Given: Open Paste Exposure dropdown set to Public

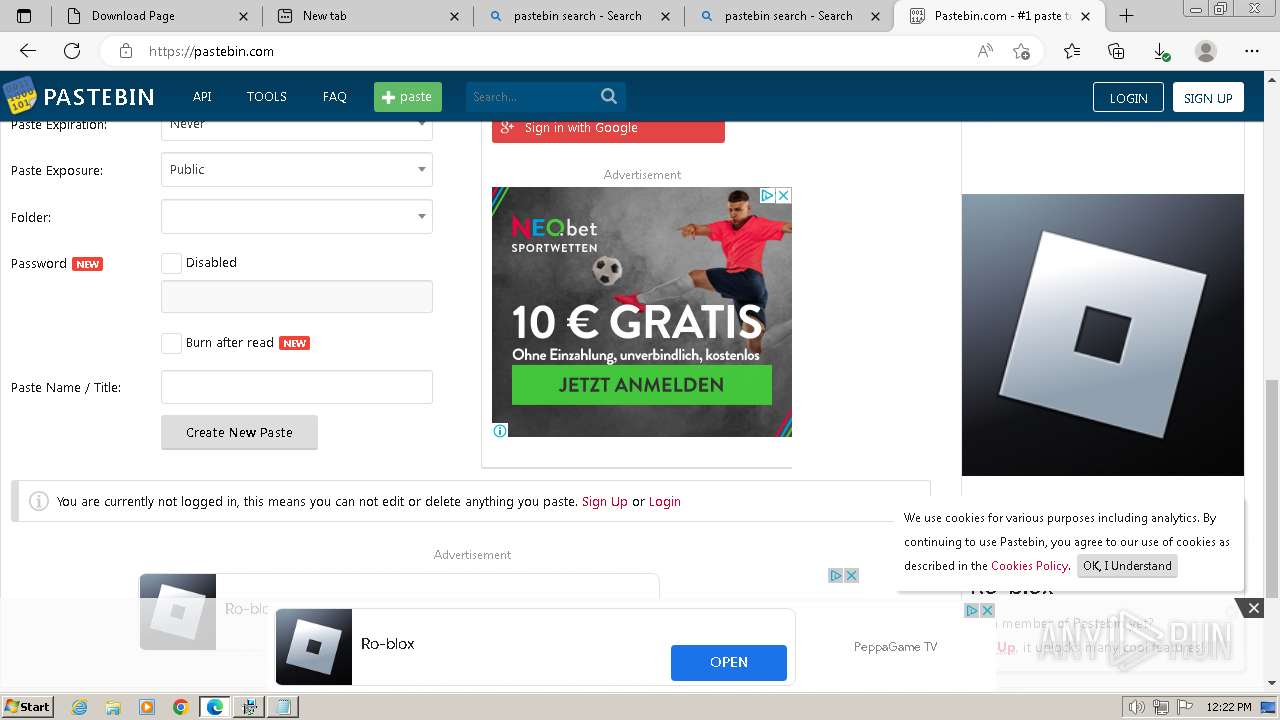Looking at the screenshot, I should (x=297, y=170).
